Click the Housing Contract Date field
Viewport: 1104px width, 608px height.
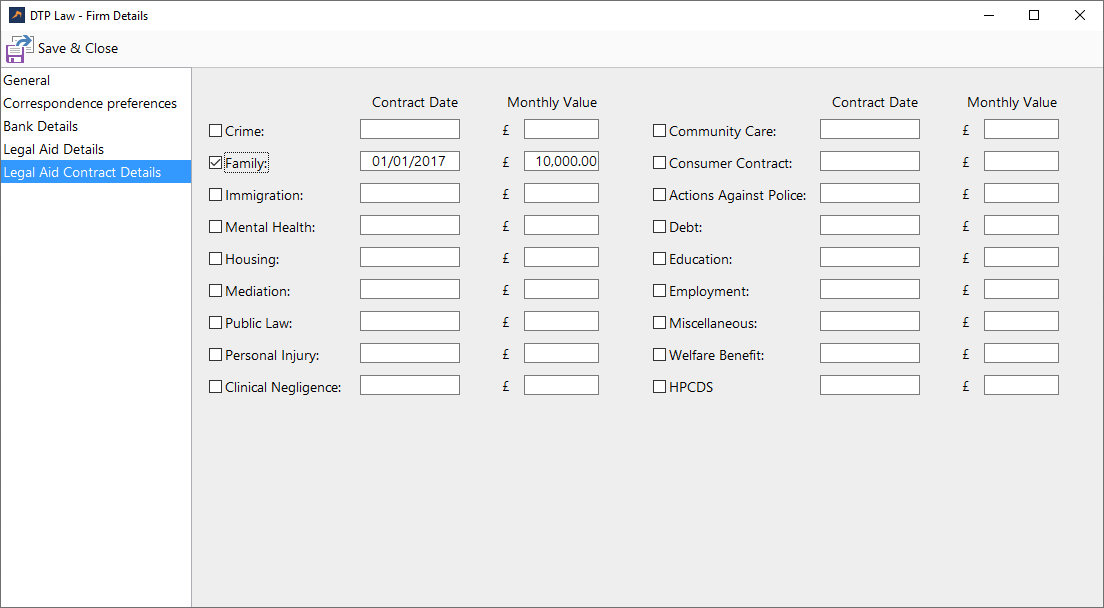[410, 258]
